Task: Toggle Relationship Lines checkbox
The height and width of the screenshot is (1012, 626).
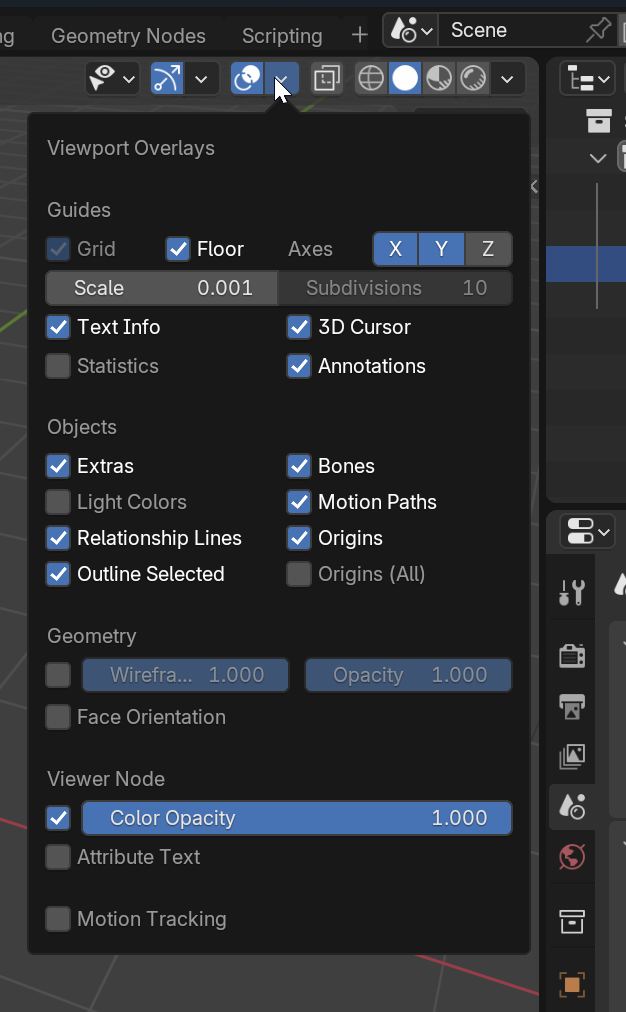Action: tap(58, 538)
